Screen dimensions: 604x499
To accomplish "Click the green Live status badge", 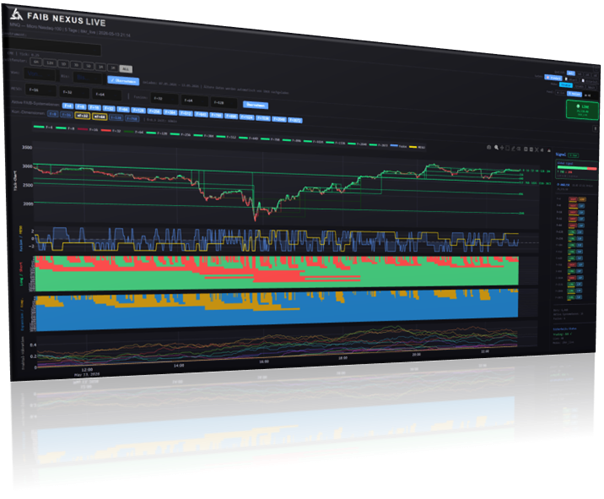I will 582,110.
